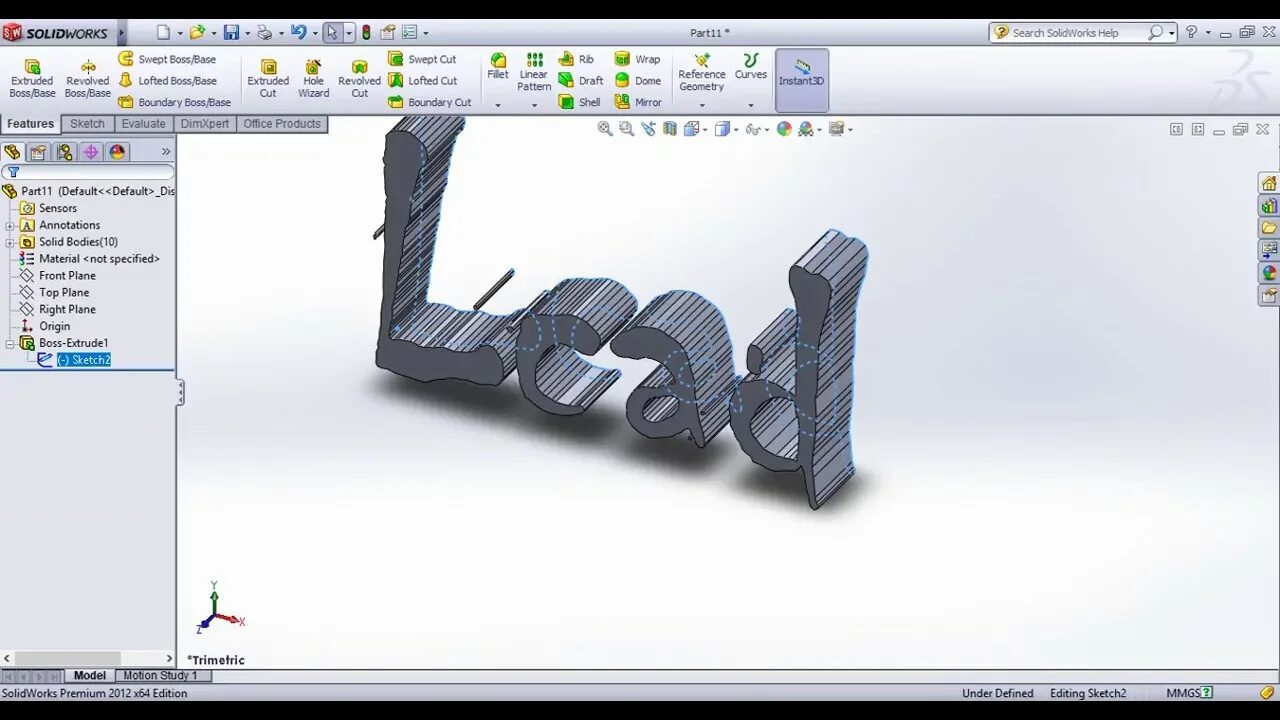Click the Save icon
This screenshot has width=1280, height=720.
[231, 33]
